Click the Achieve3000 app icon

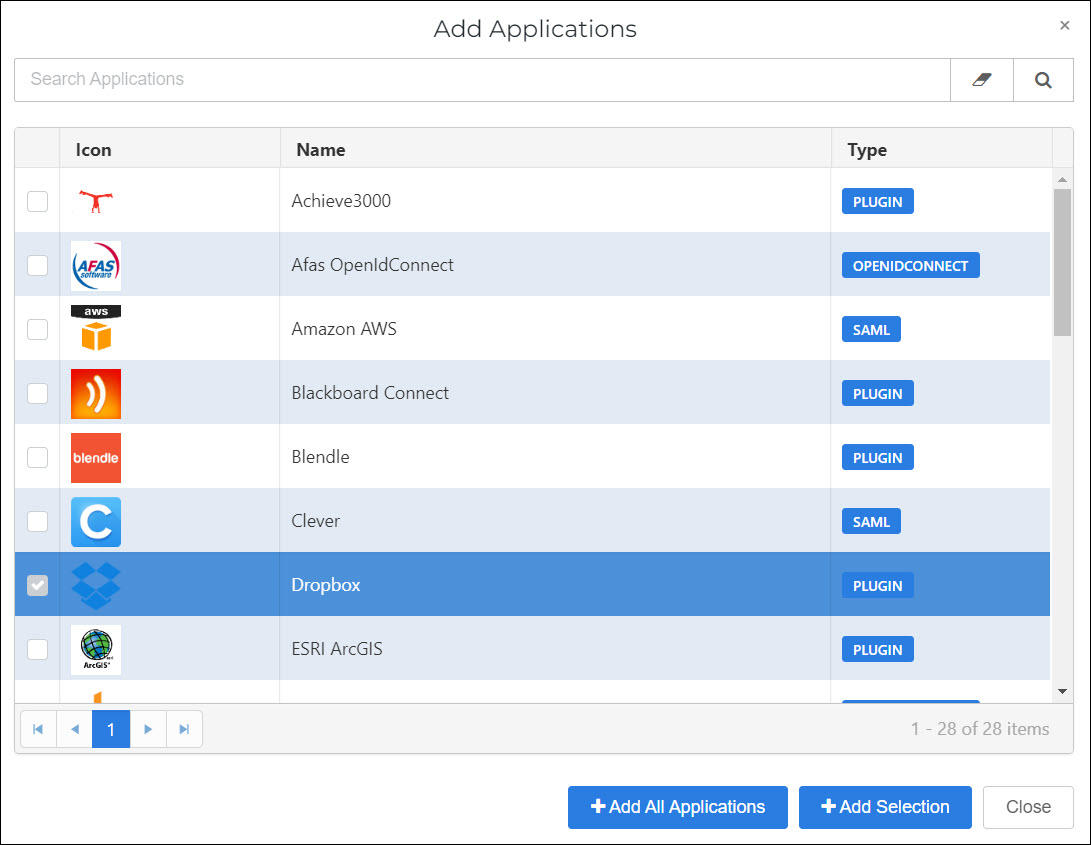(x=96, y=201)
